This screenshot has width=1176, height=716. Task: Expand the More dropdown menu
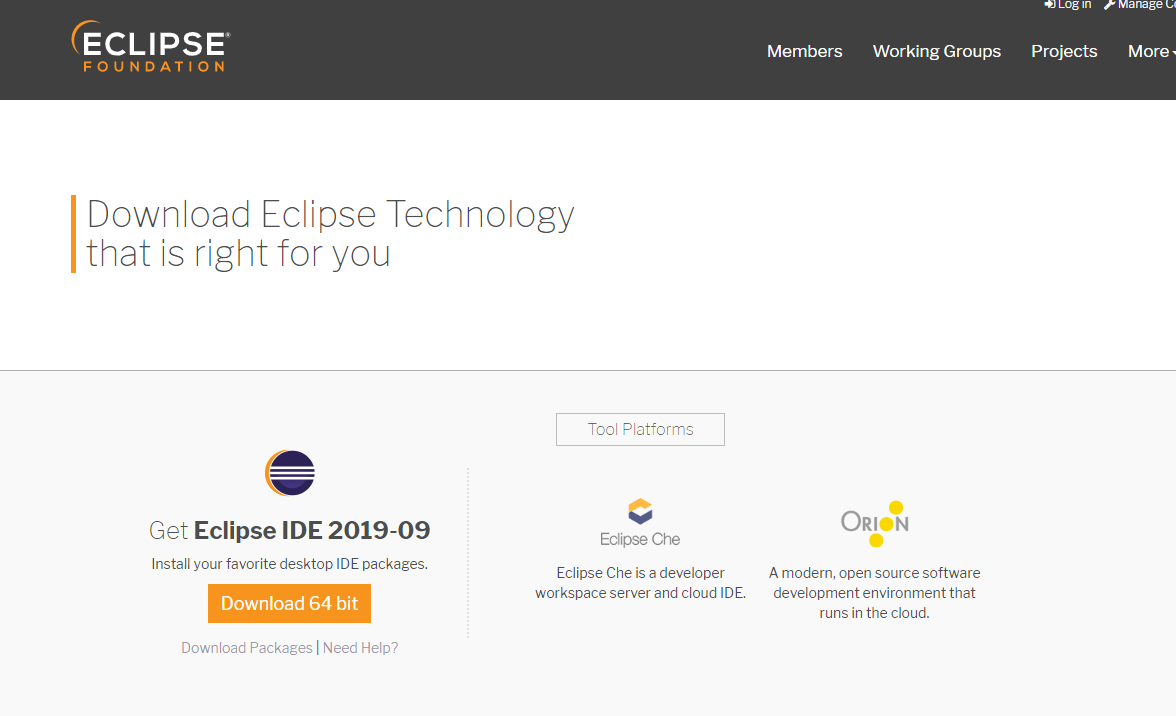click(x=1151, y=51)
